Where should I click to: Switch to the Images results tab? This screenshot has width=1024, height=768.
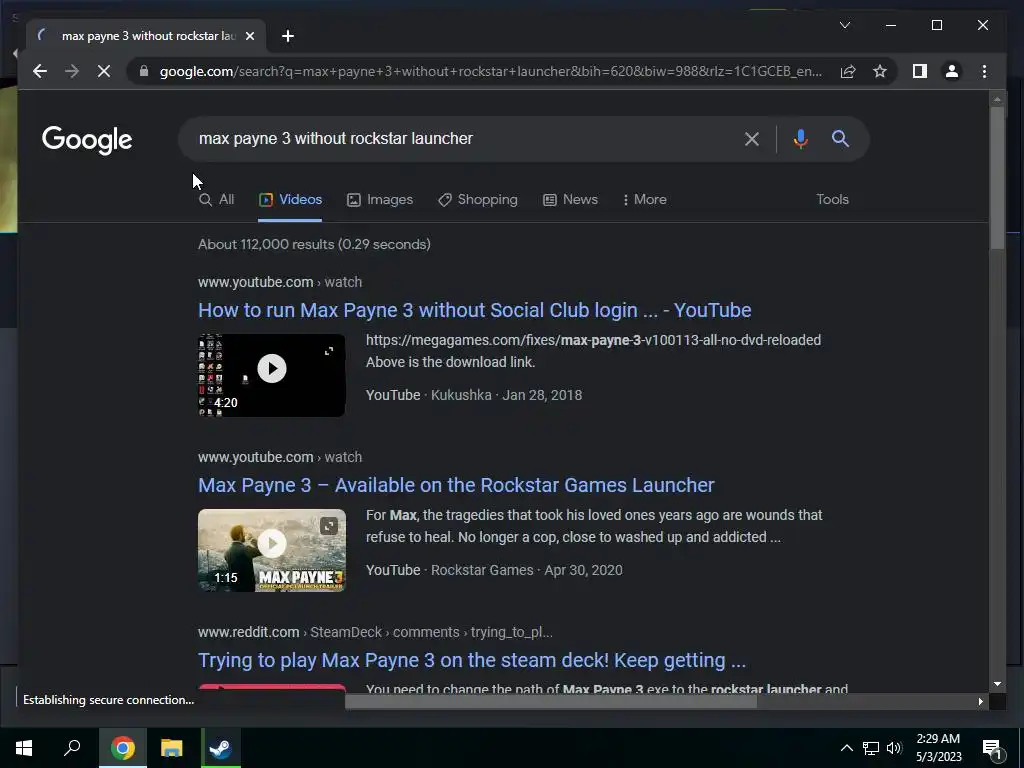[x=379, y=200]
